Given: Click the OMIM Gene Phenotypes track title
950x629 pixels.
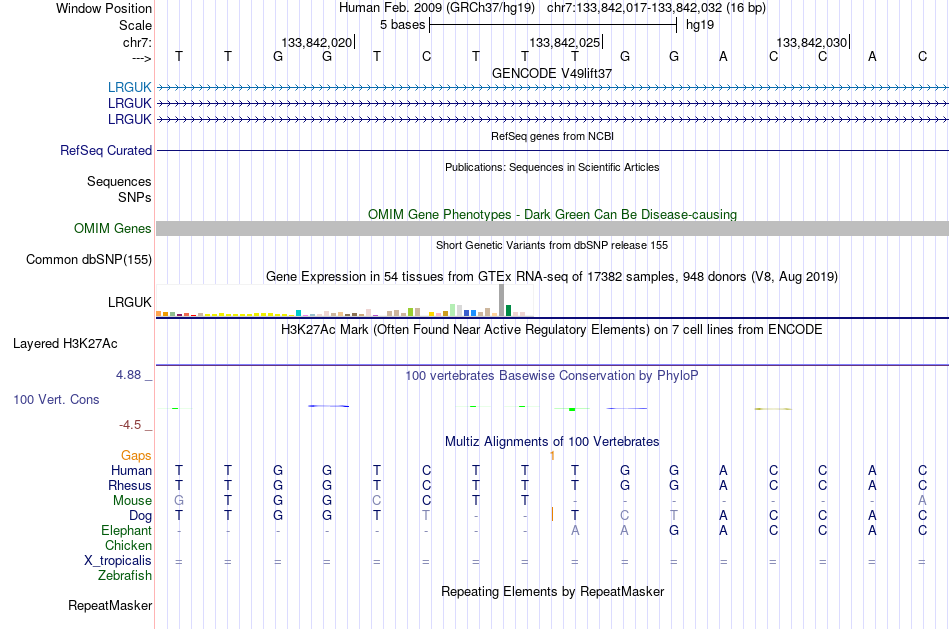Looking at the screenshot, I should pyautogui.click(x=552, y=215).
